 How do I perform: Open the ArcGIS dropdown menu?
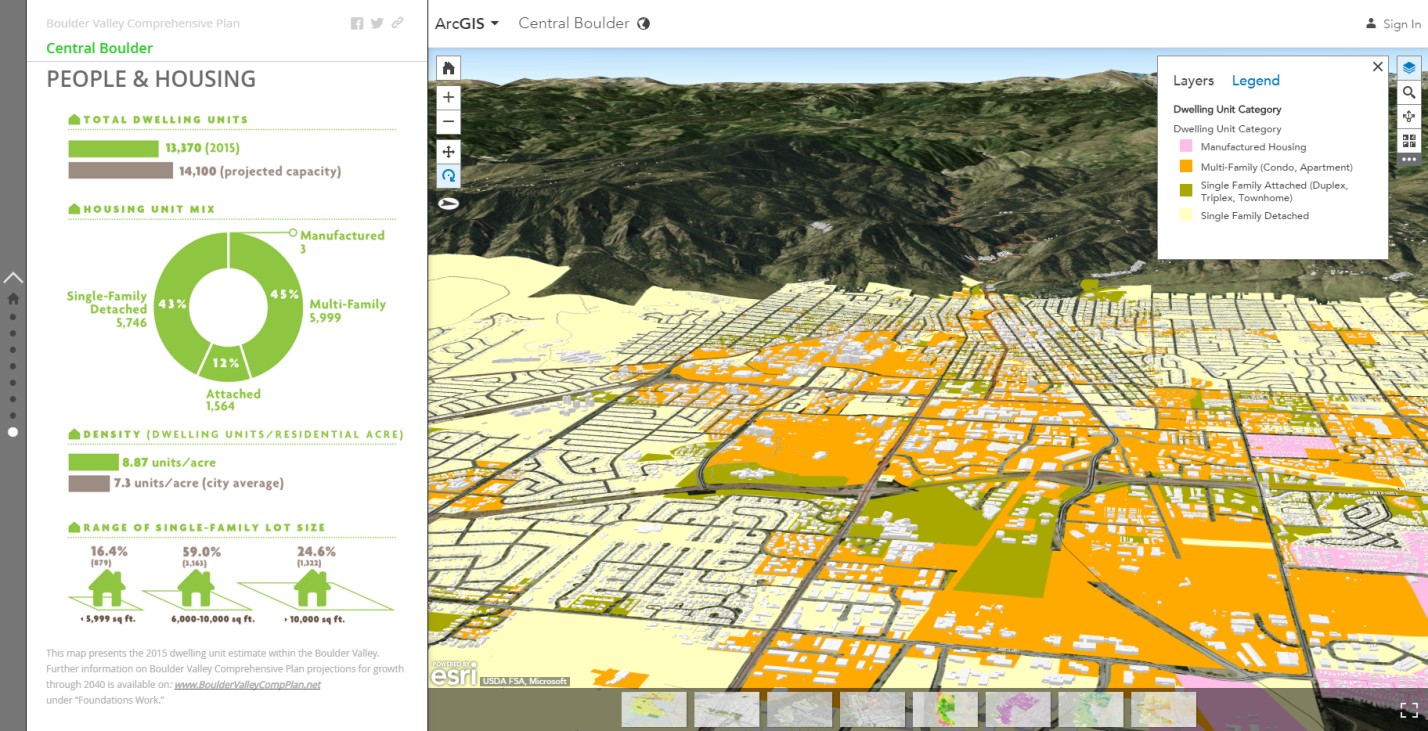[467, 23]
